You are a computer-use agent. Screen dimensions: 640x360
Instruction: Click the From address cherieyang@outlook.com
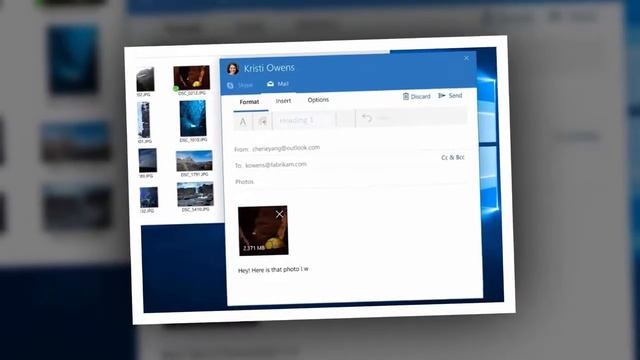tap(286, 148)
